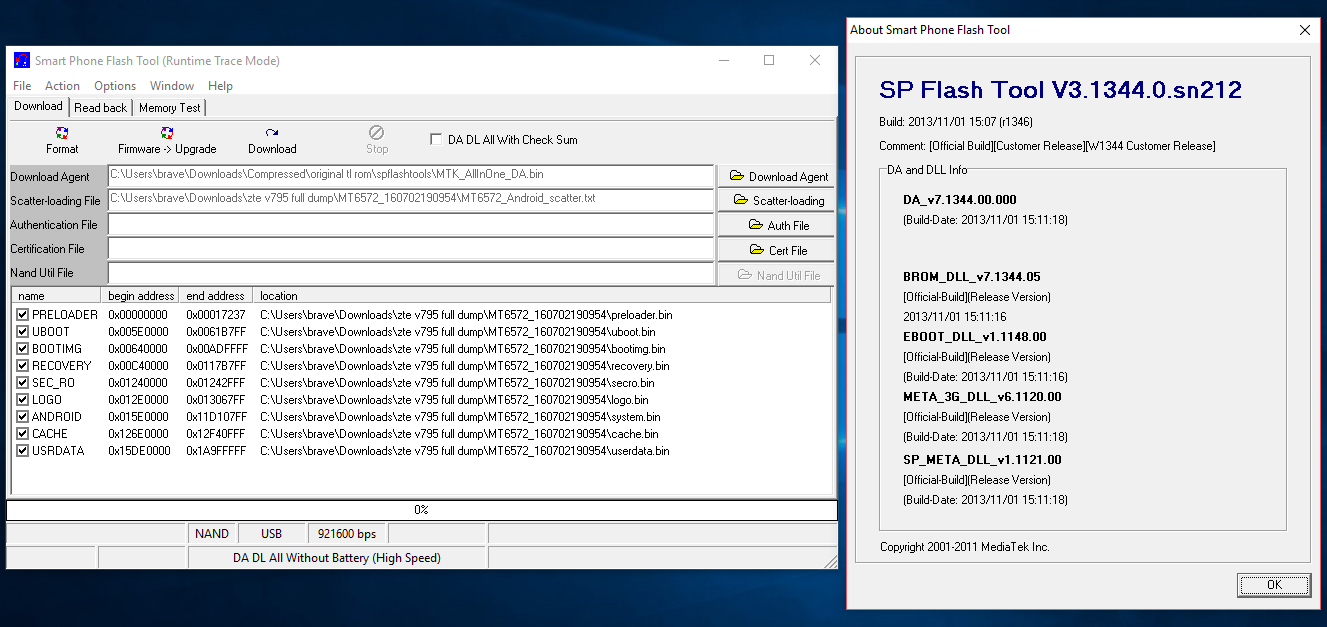
Task: Open the Help menu
Action: (x=220, y=86)
